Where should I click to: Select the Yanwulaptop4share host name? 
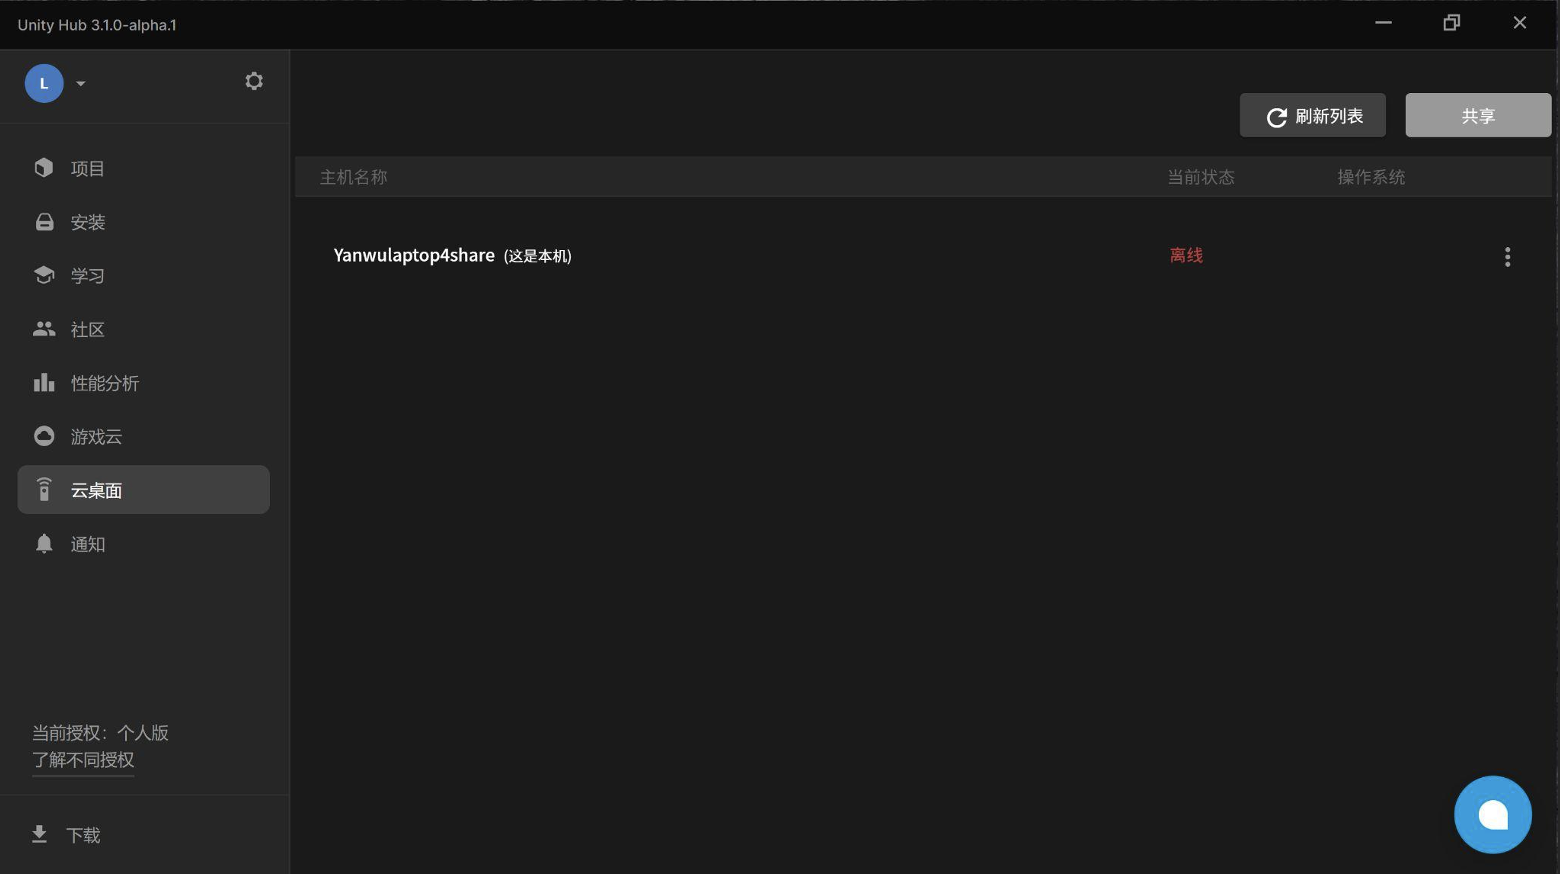click(x=414, y=255)
